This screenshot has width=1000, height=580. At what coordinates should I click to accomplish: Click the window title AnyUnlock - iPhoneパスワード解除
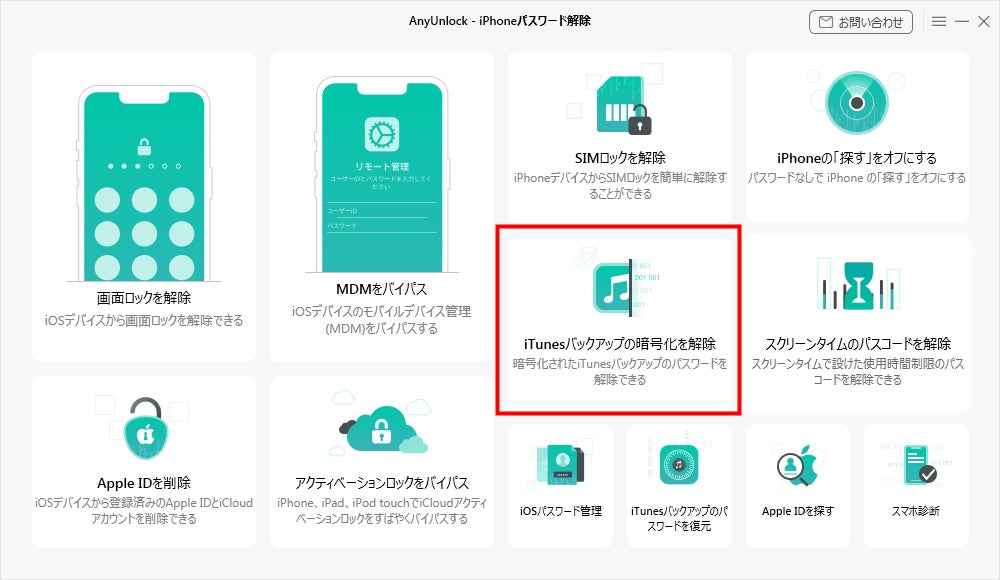499,21
